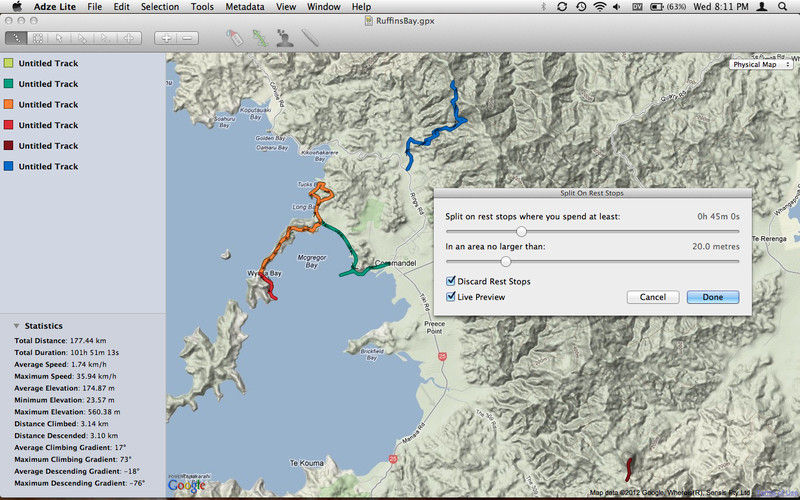
Task: Click the sync arrows menu bar icon
Action: (x=562, y=7)
